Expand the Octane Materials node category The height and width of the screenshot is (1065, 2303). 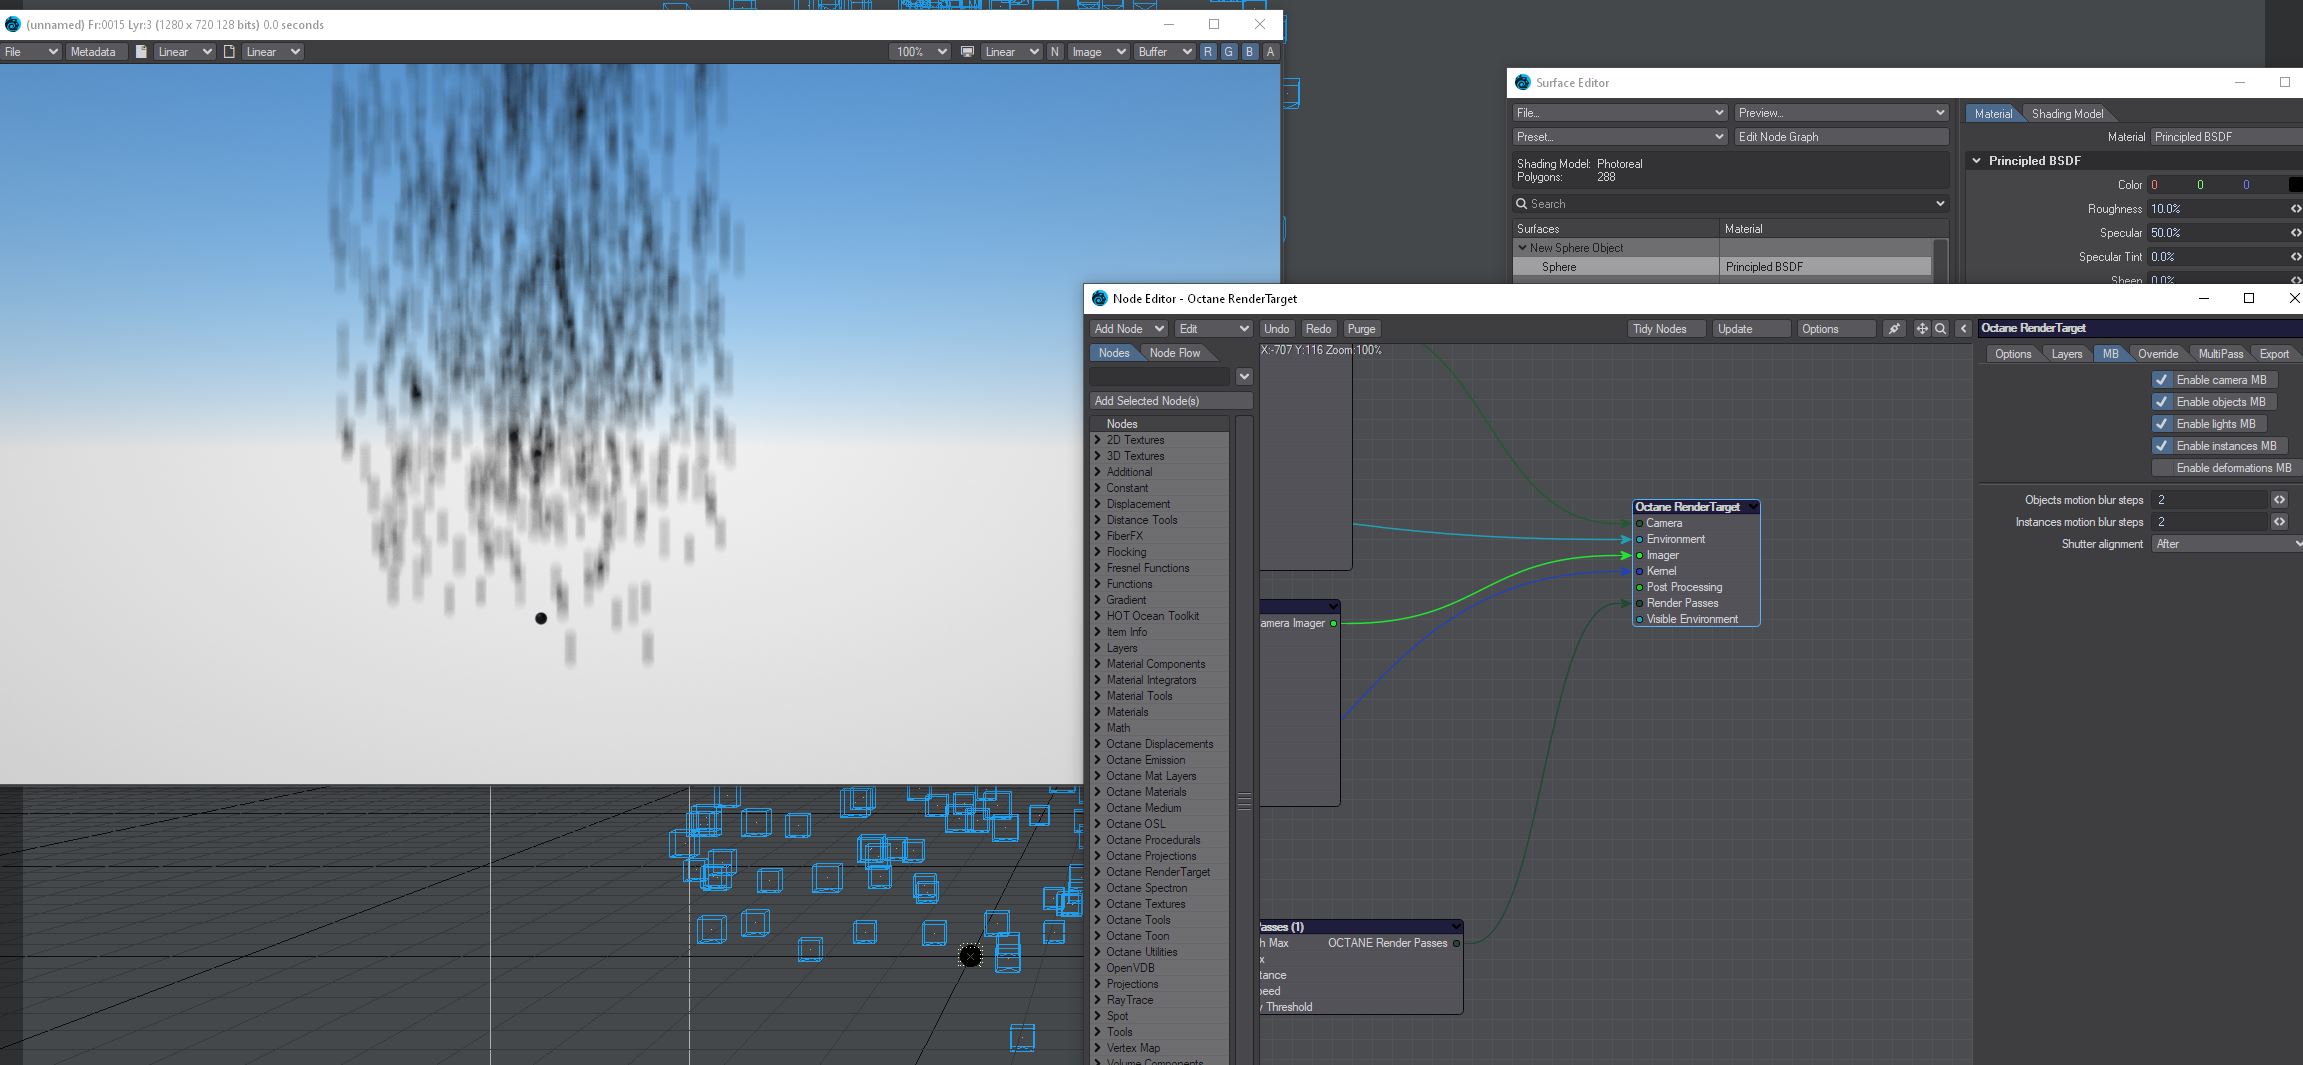coord(1098,792)
